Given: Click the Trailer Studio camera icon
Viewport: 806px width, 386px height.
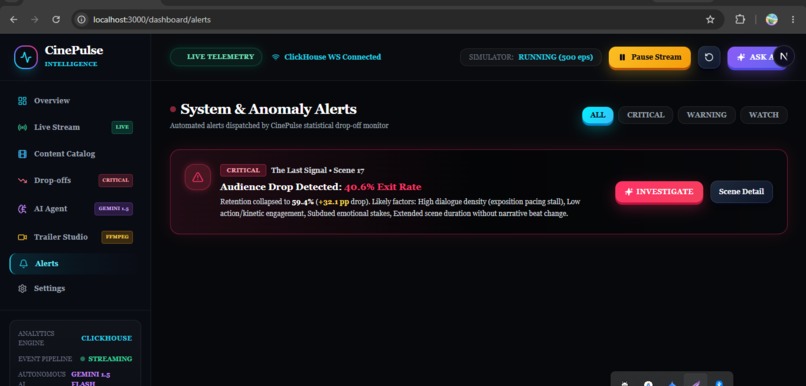Looking at the screenshot, I should [x=22, y=237].
